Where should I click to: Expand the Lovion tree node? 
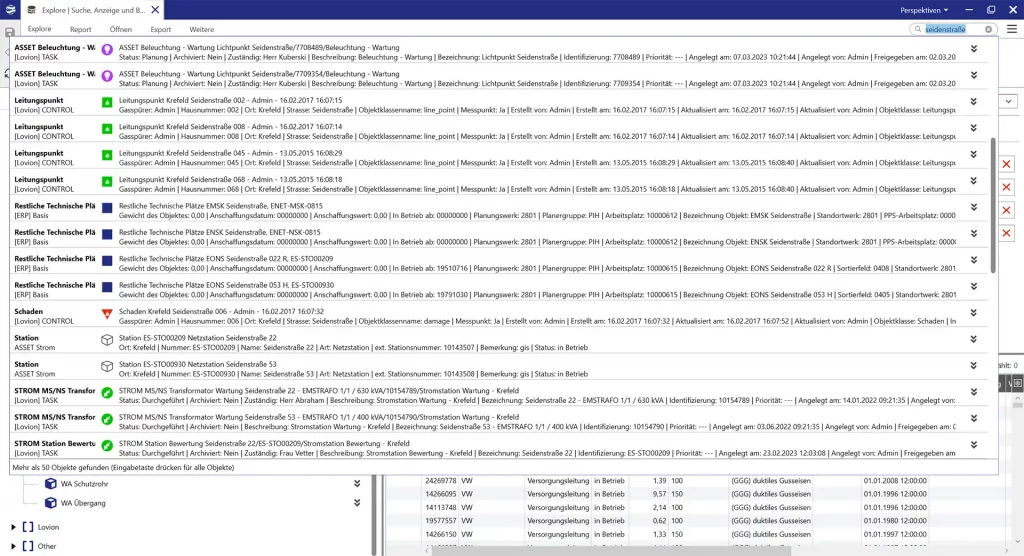click(x=14, y=526)
